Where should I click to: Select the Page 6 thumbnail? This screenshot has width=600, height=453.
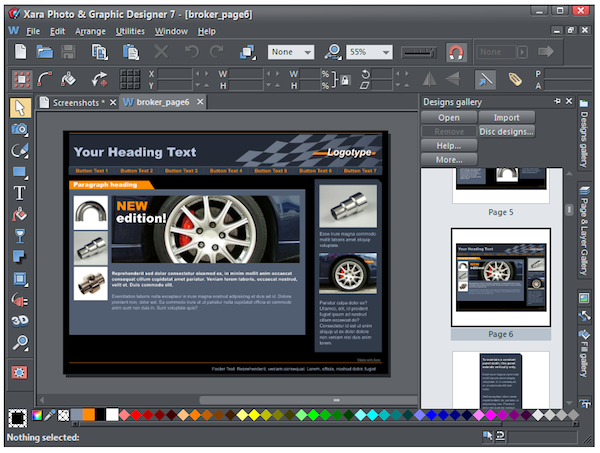[501, 277]
